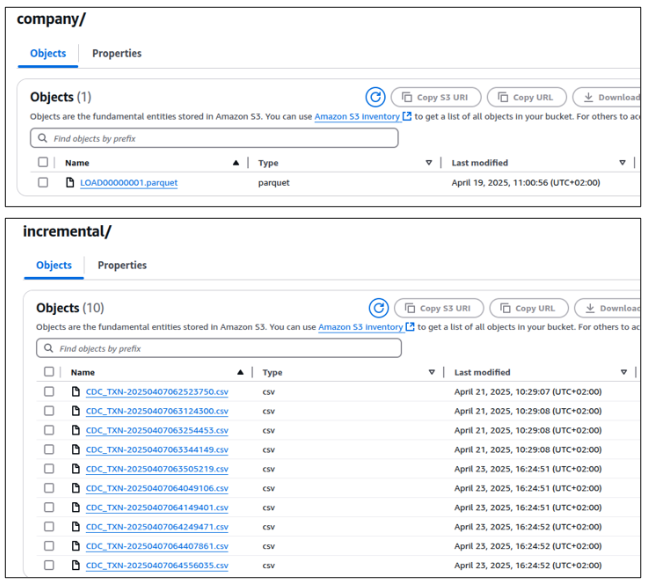
Task: Open CDC_TXN-20250407063124300.csv object
Action: click(157, 411)
